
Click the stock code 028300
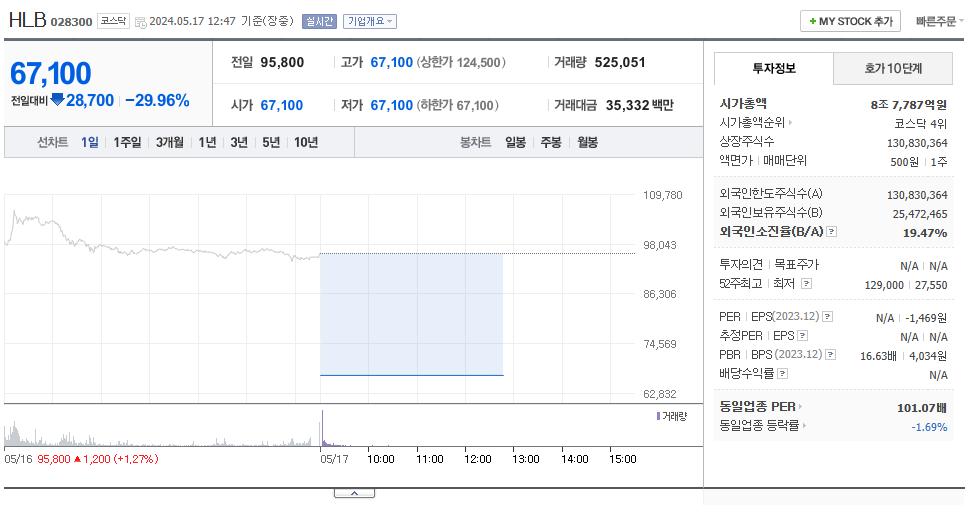(71, 22)
